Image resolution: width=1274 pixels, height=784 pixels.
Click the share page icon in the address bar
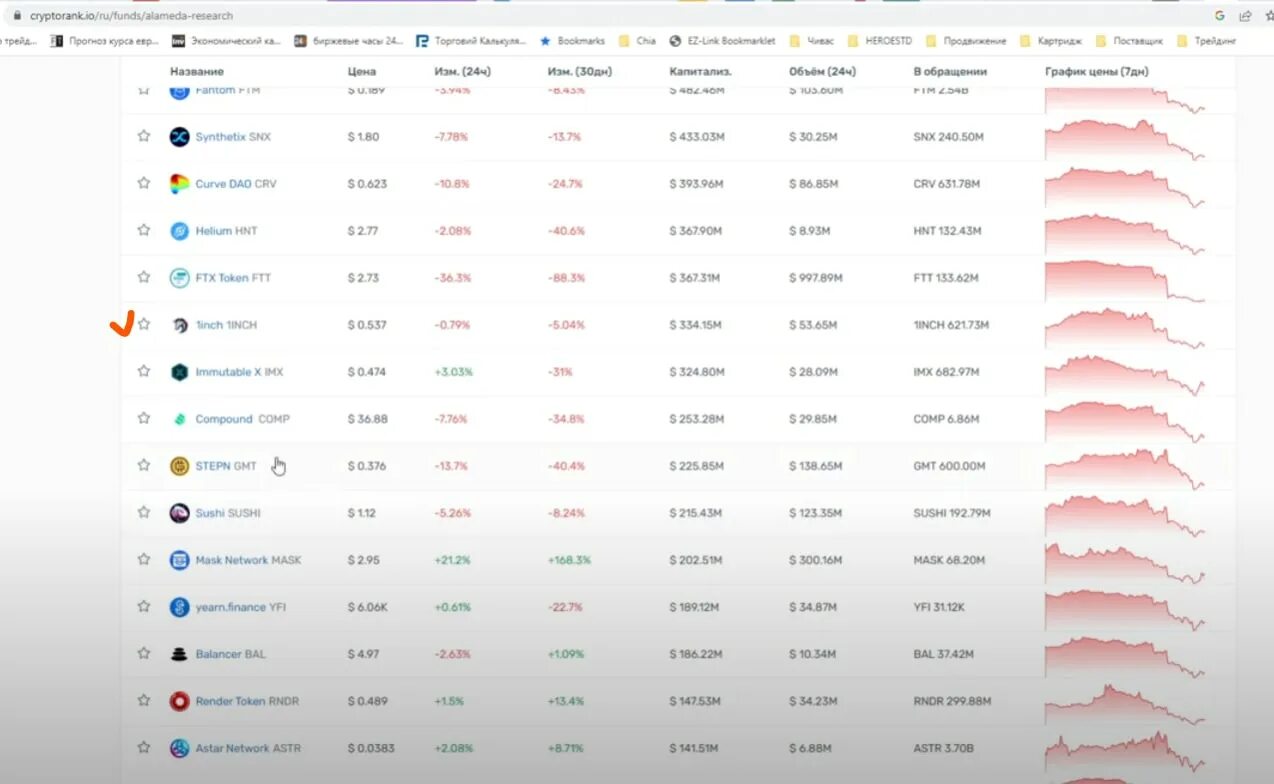(1245, 16)
